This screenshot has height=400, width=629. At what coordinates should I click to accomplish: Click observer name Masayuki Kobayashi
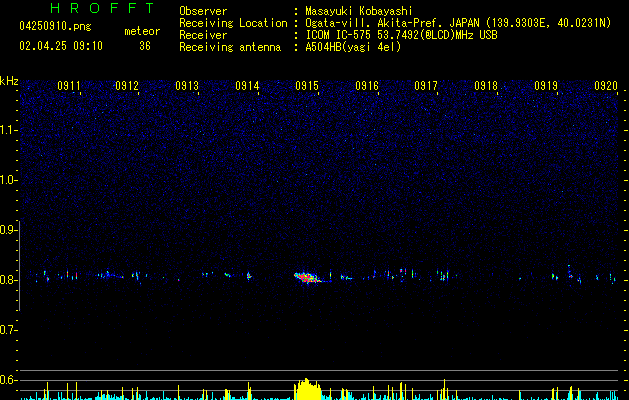(359, 11)
